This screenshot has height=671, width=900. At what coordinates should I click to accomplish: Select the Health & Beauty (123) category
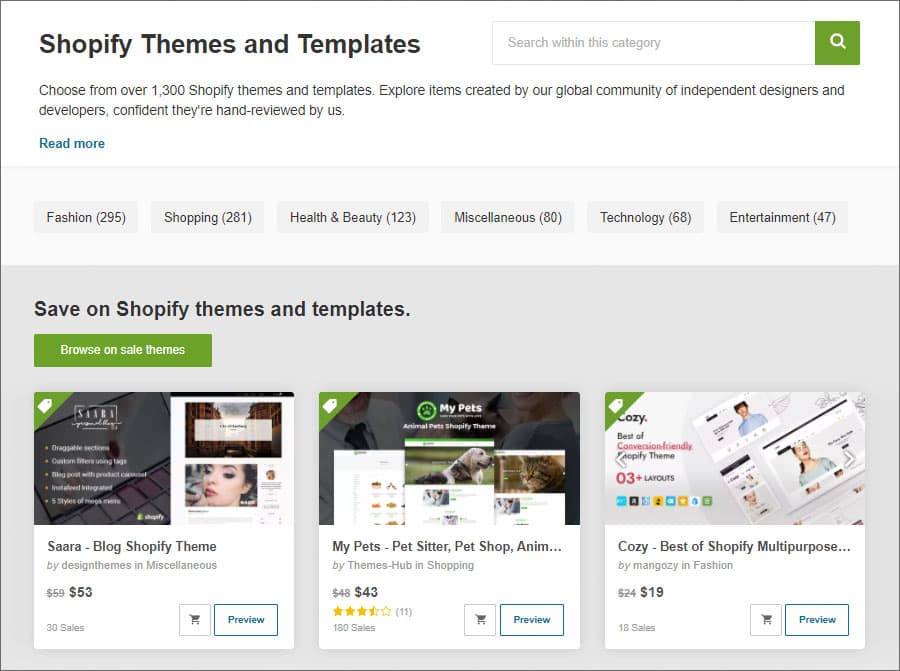pos(353,218)
